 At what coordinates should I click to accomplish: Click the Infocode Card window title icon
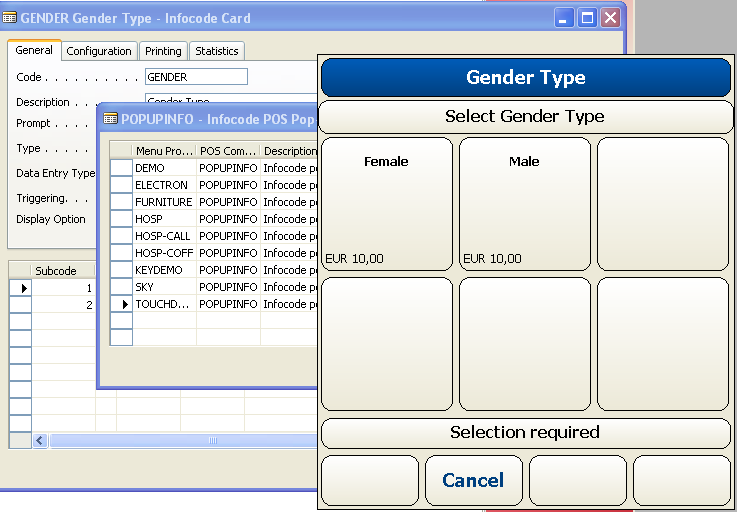tap(10, 18)
